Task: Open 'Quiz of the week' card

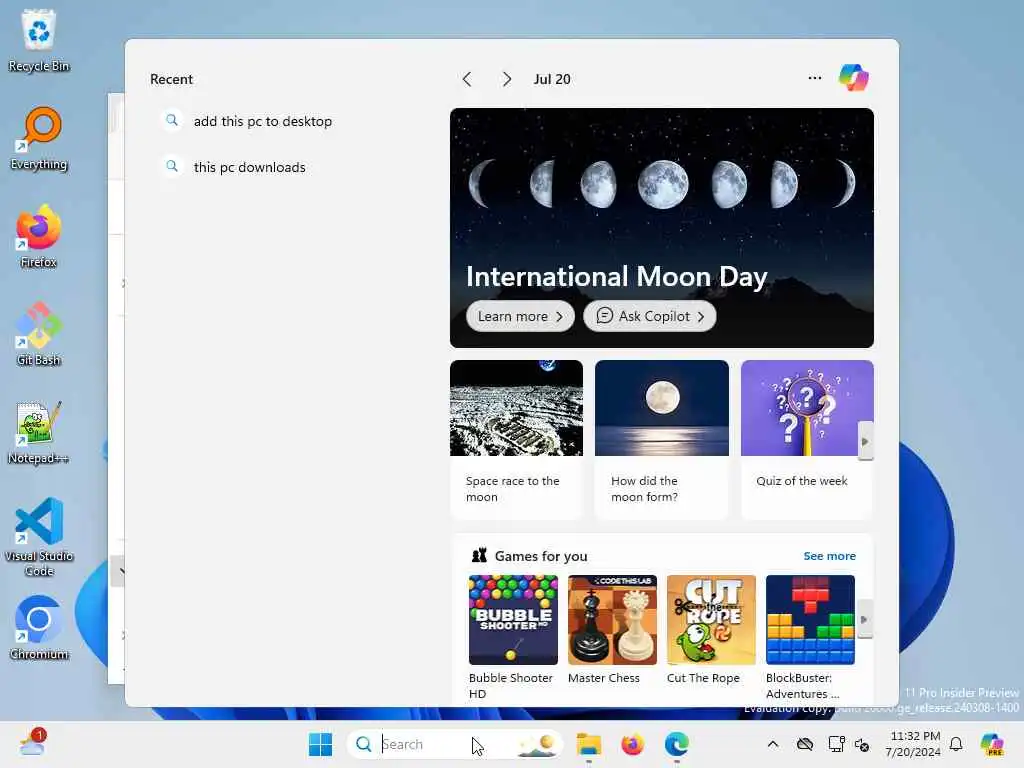Action: pyautogui.click(x=807, y=439)
